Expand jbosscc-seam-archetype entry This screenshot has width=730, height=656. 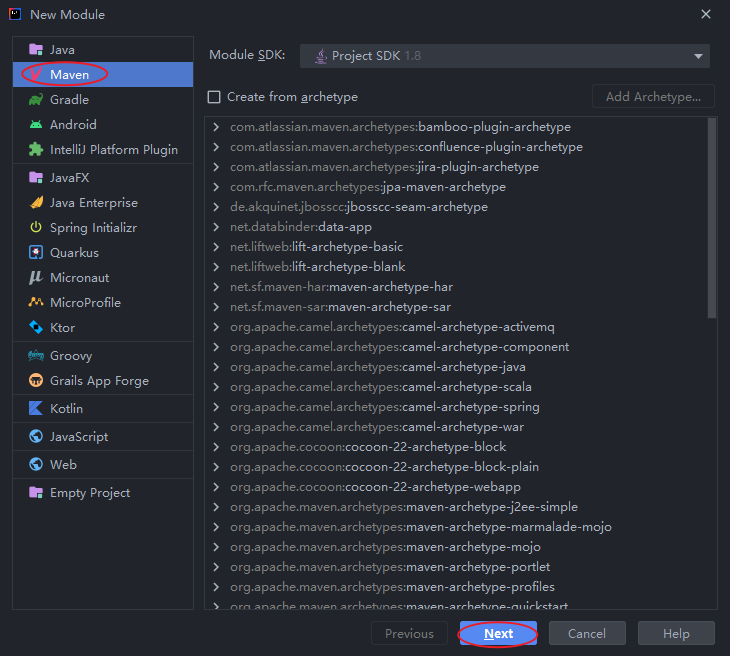216,207
